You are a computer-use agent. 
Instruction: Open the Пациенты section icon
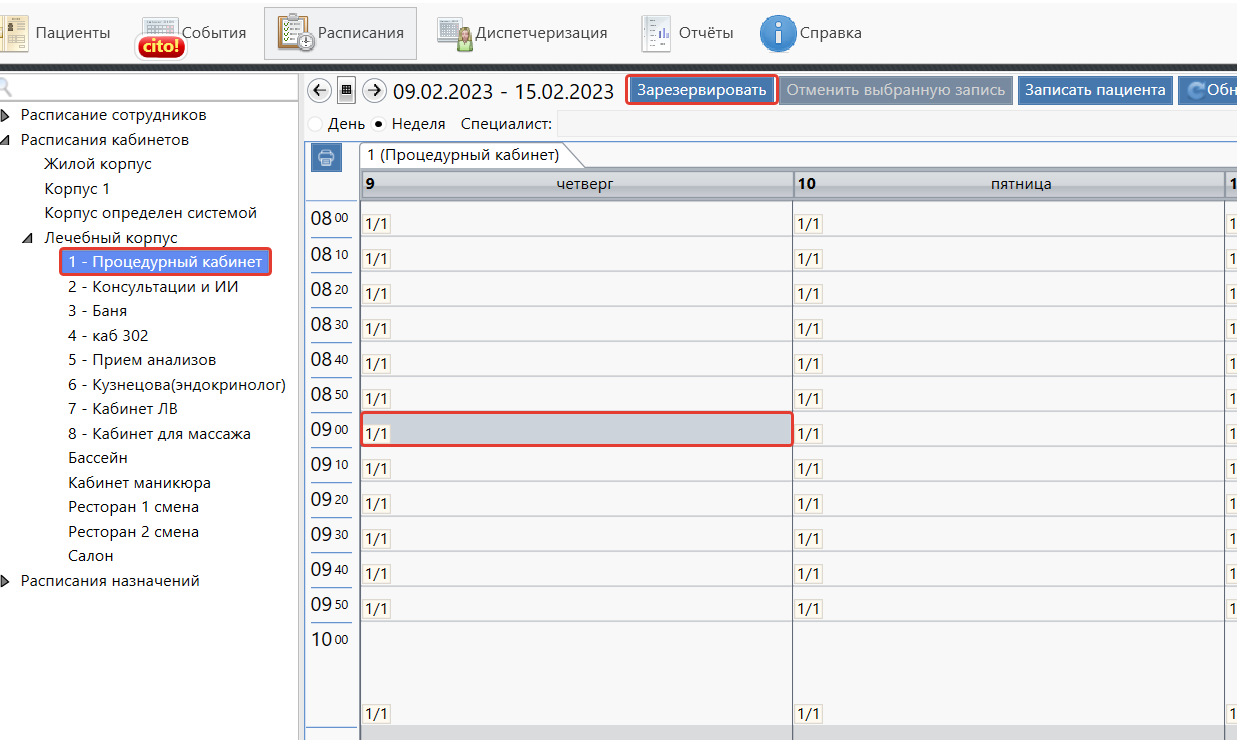[x=15, y=33]
